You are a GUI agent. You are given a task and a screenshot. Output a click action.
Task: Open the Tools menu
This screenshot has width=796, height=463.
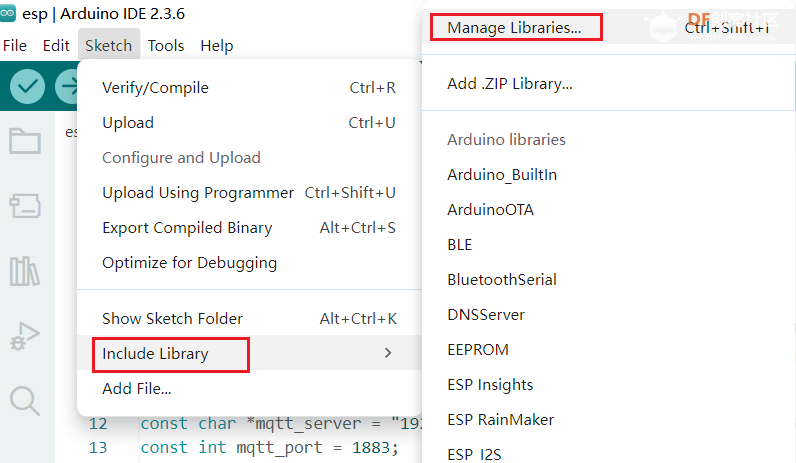coord(166,46)
